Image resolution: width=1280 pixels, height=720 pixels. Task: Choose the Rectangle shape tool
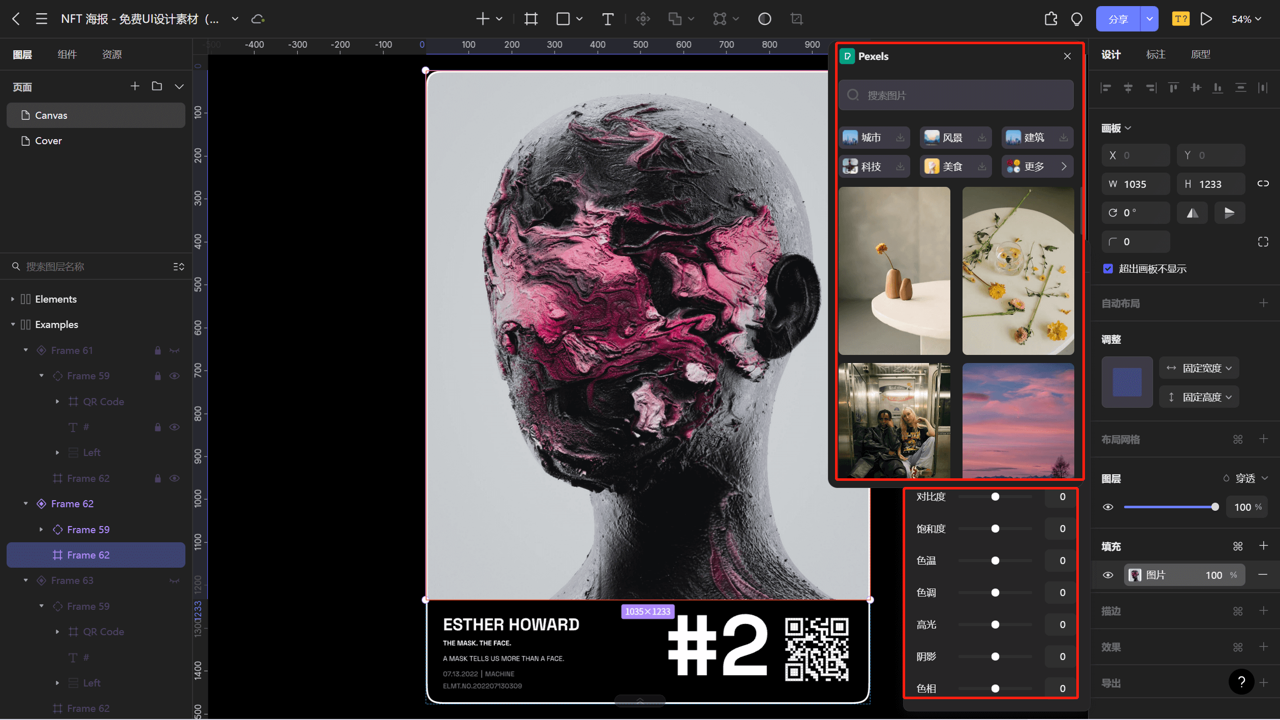coord(563,19)
